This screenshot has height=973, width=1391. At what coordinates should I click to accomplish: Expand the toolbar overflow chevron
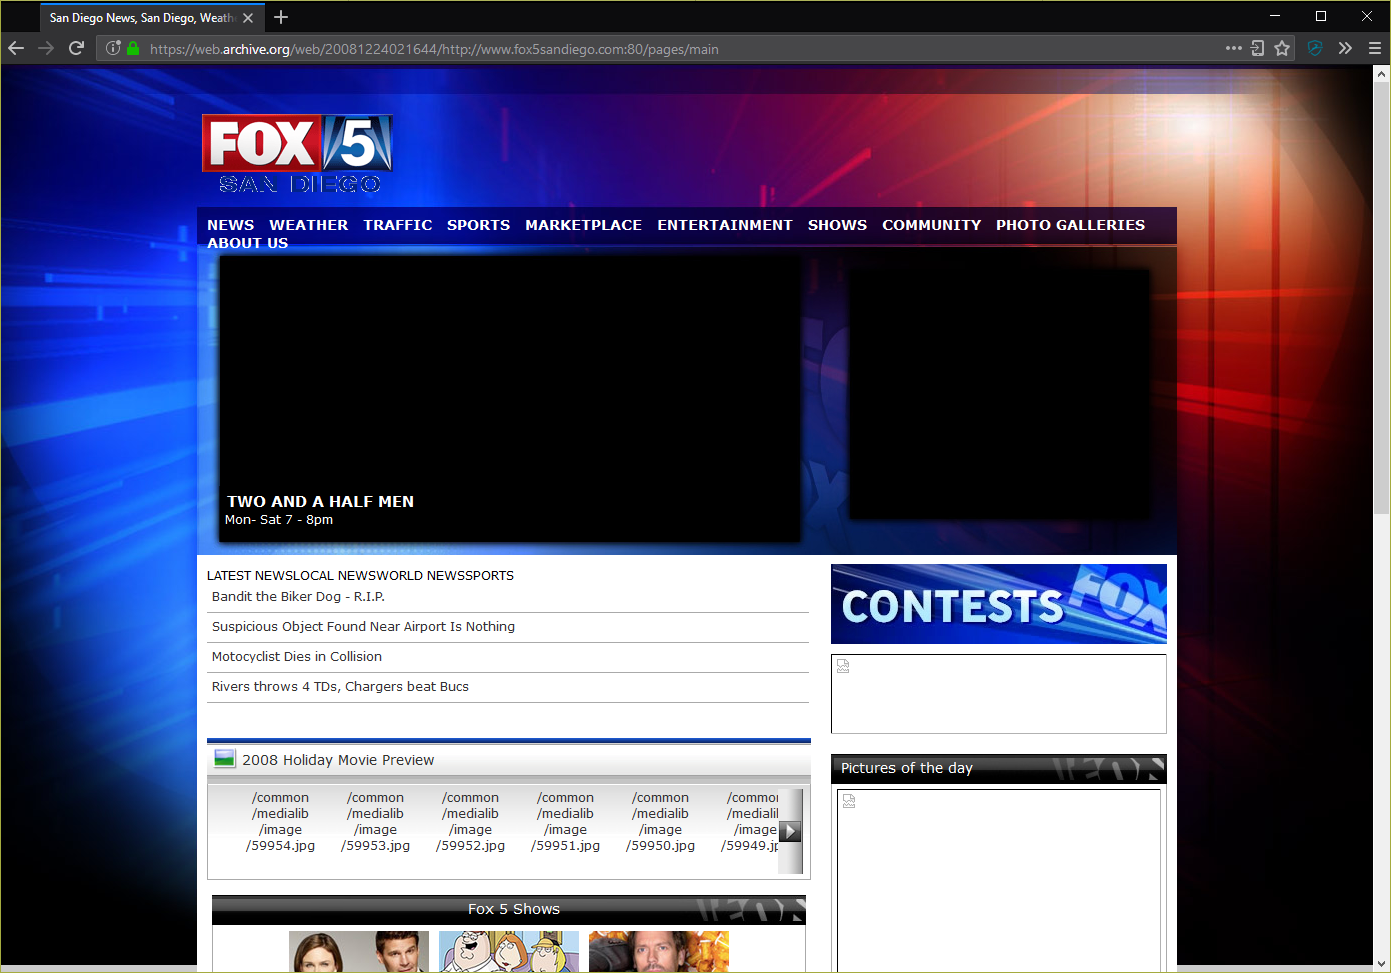click(x=1345, y=48)
